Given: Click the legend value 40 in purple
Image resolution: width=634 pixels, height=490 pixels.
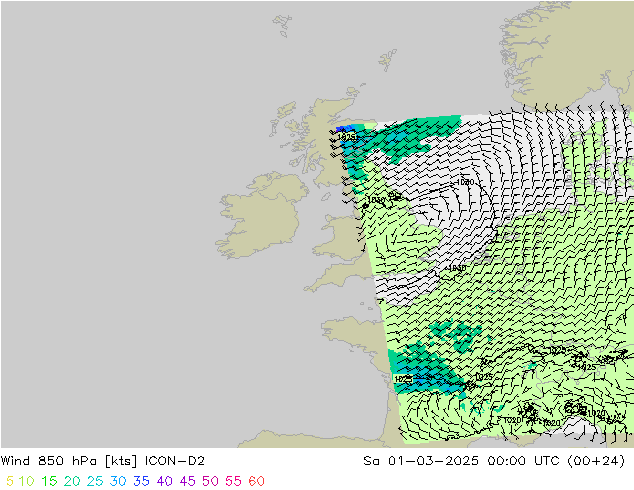Looking at the screenshot, I should 165,481.
